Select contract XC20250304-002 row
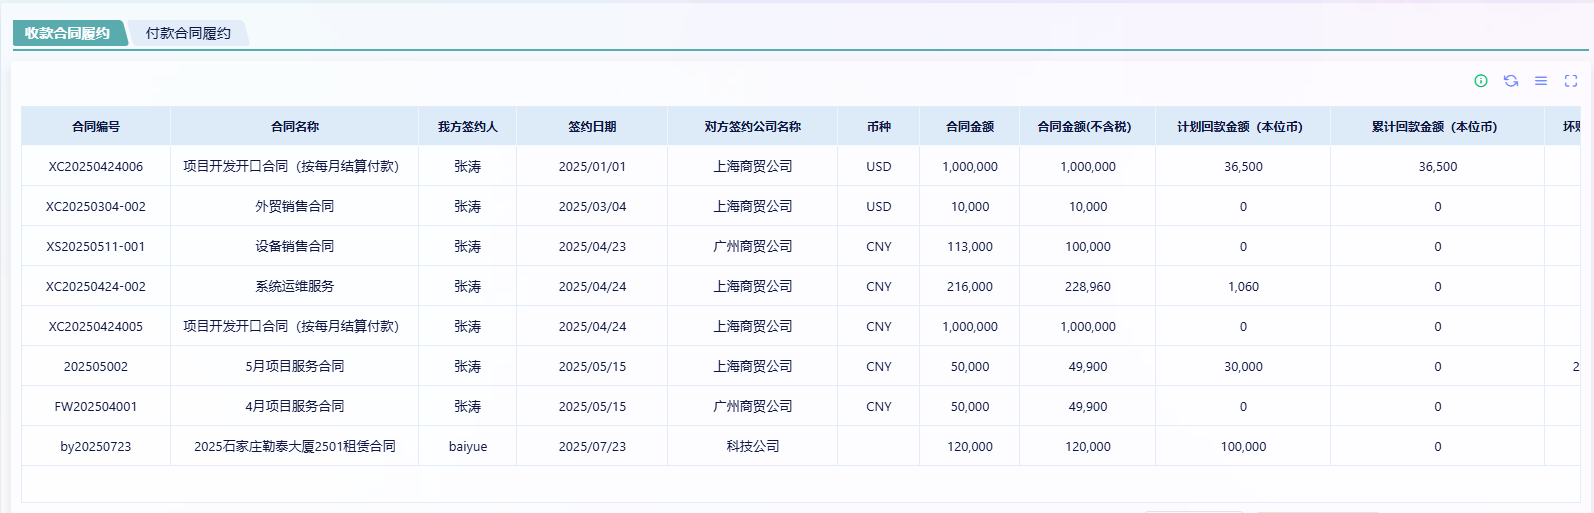This screenshot has height=513, width=1594. (96, 207)
